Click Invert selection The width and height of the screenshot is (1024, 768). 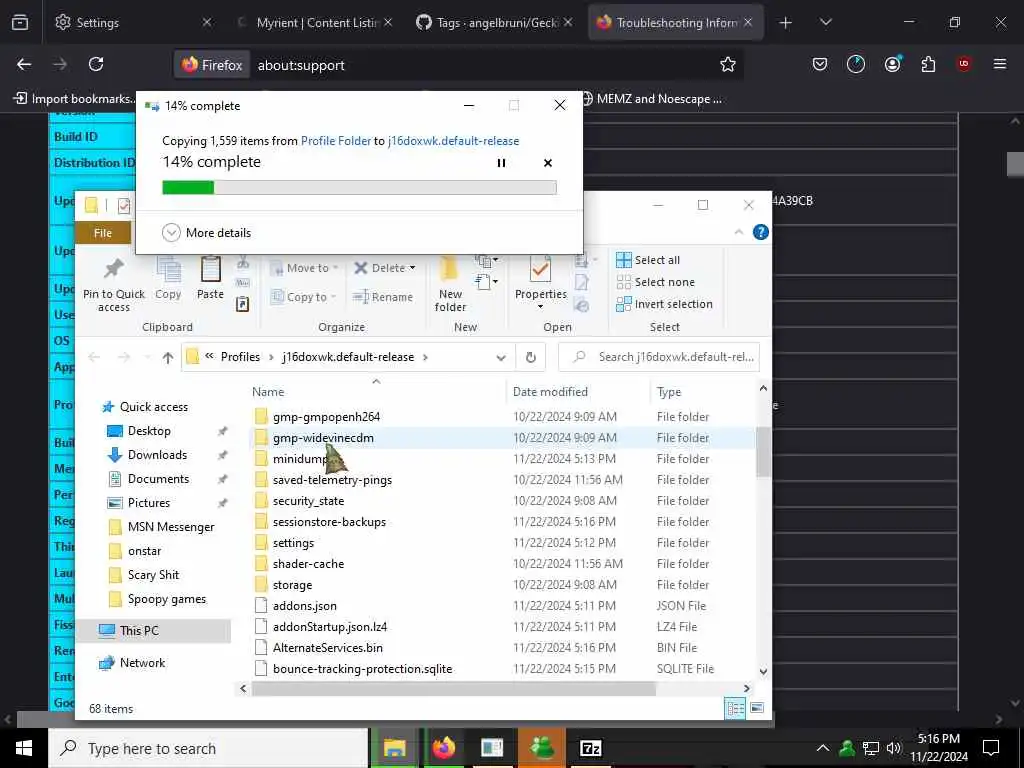[664, 304]
